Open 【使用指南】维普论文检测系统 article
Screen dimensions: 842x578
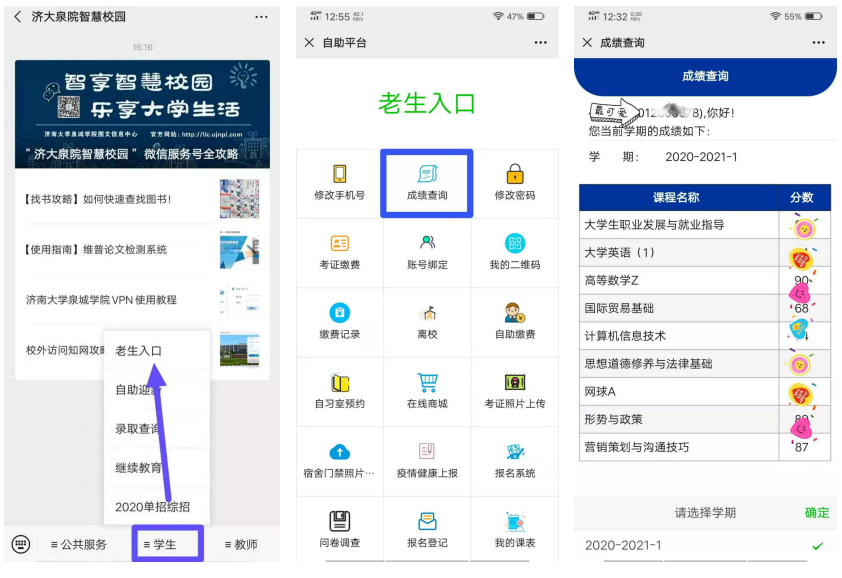click(142, 249)
